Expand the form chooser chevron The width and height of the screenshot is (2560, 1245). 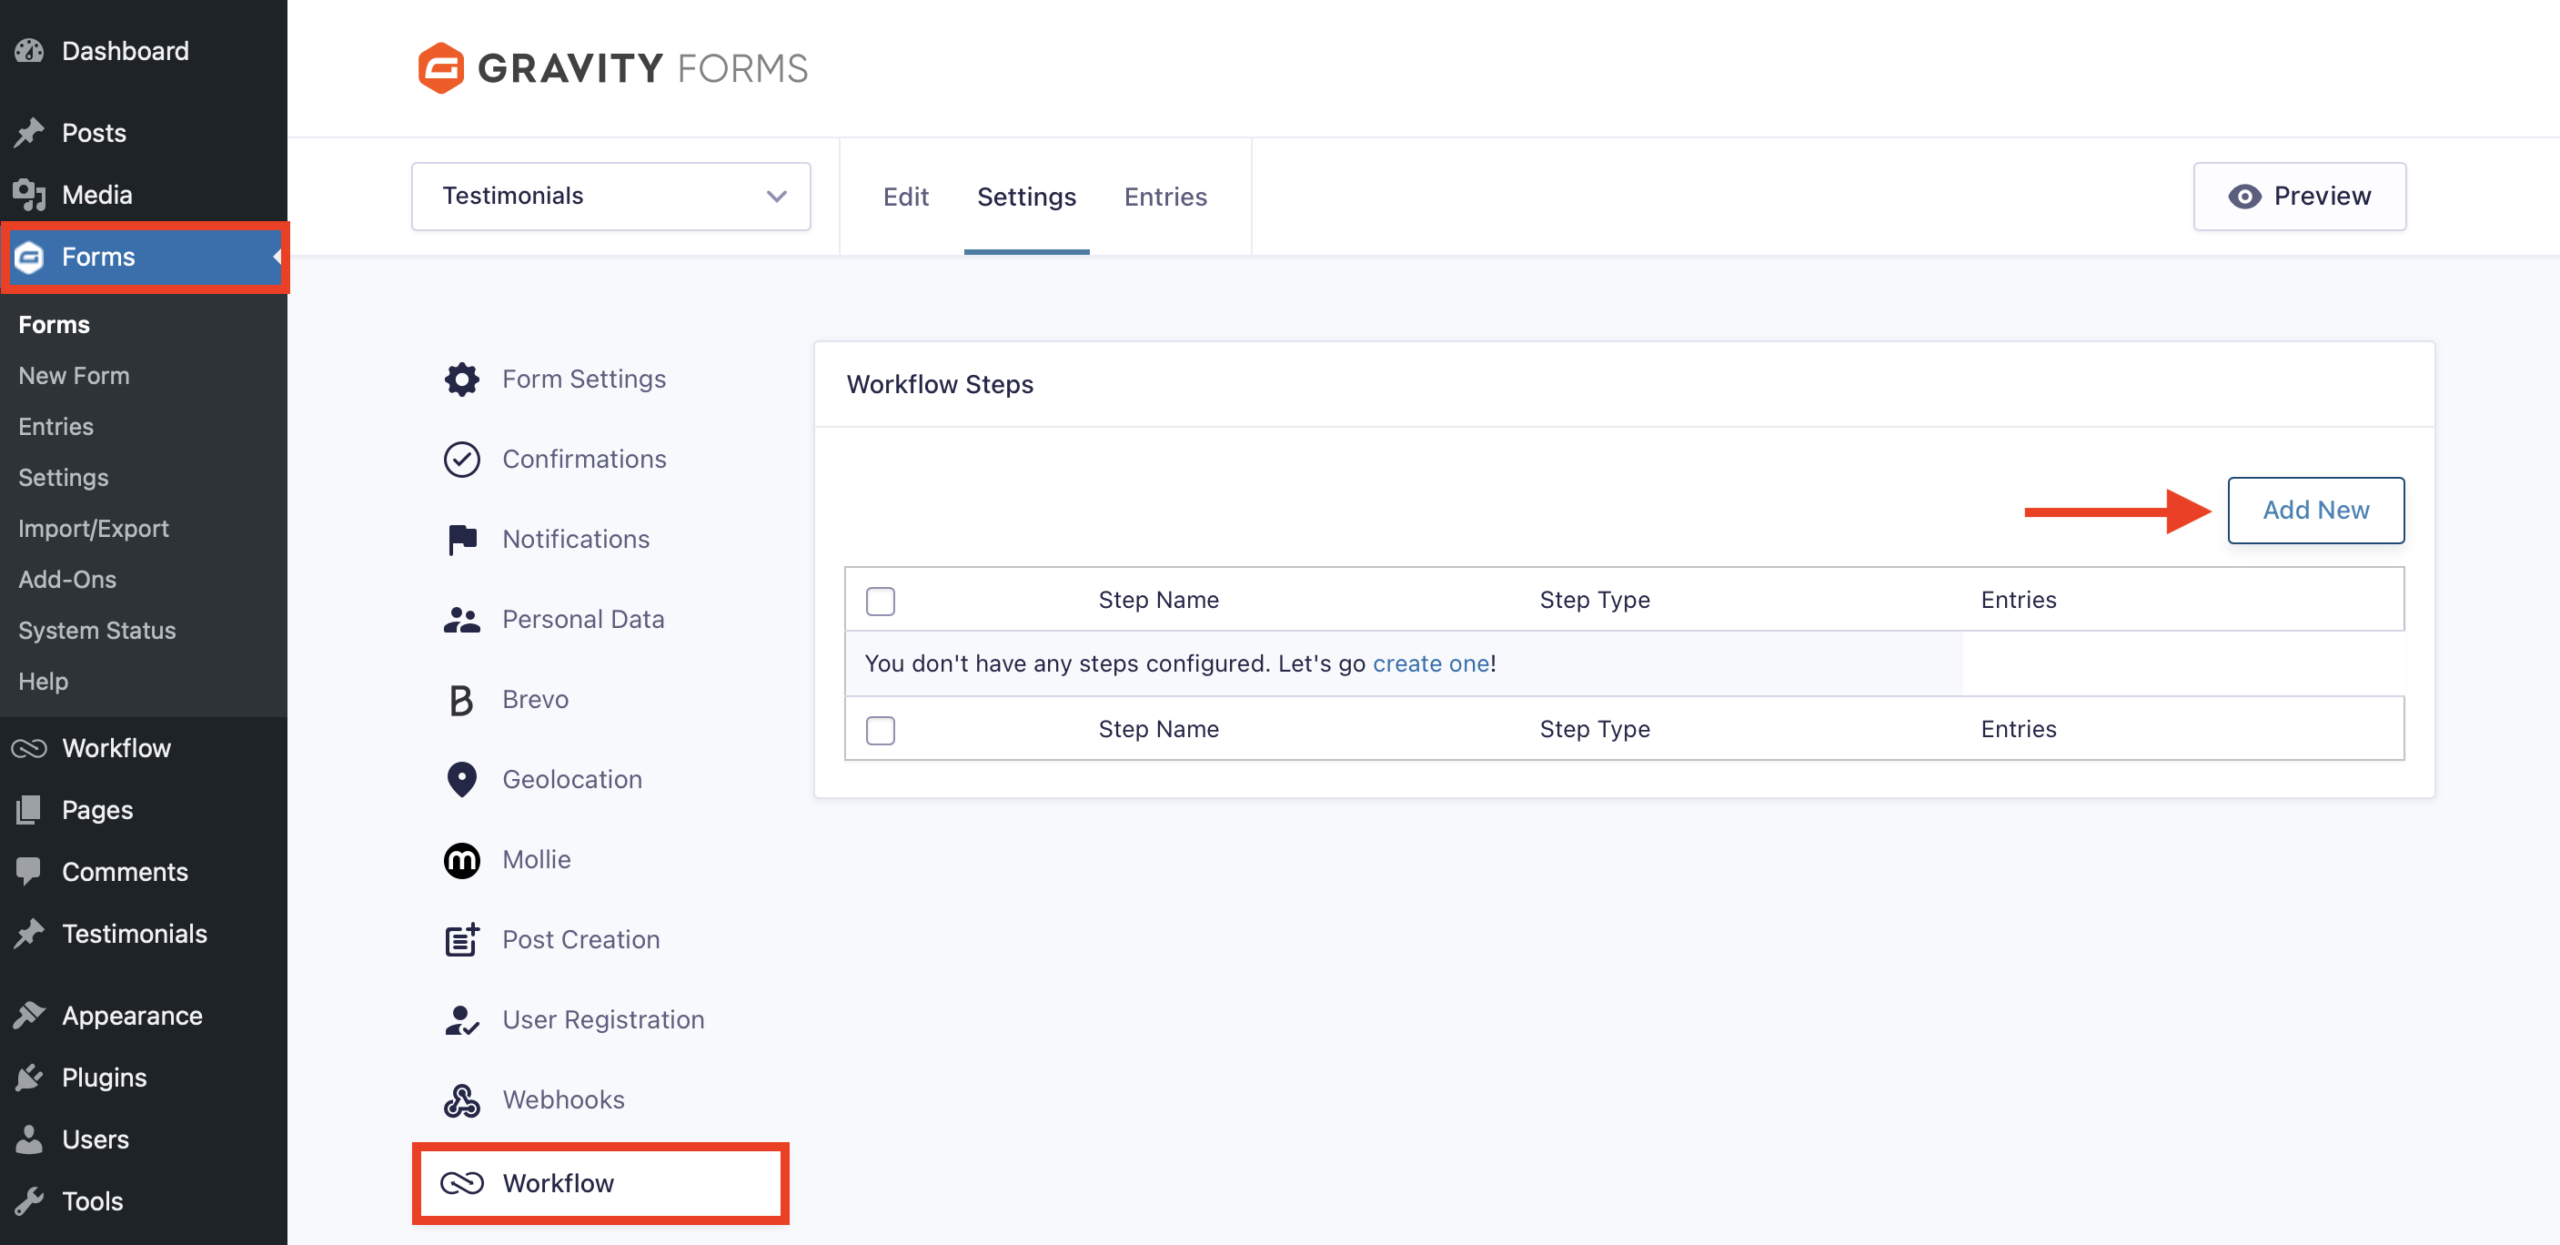click(776, 196)
